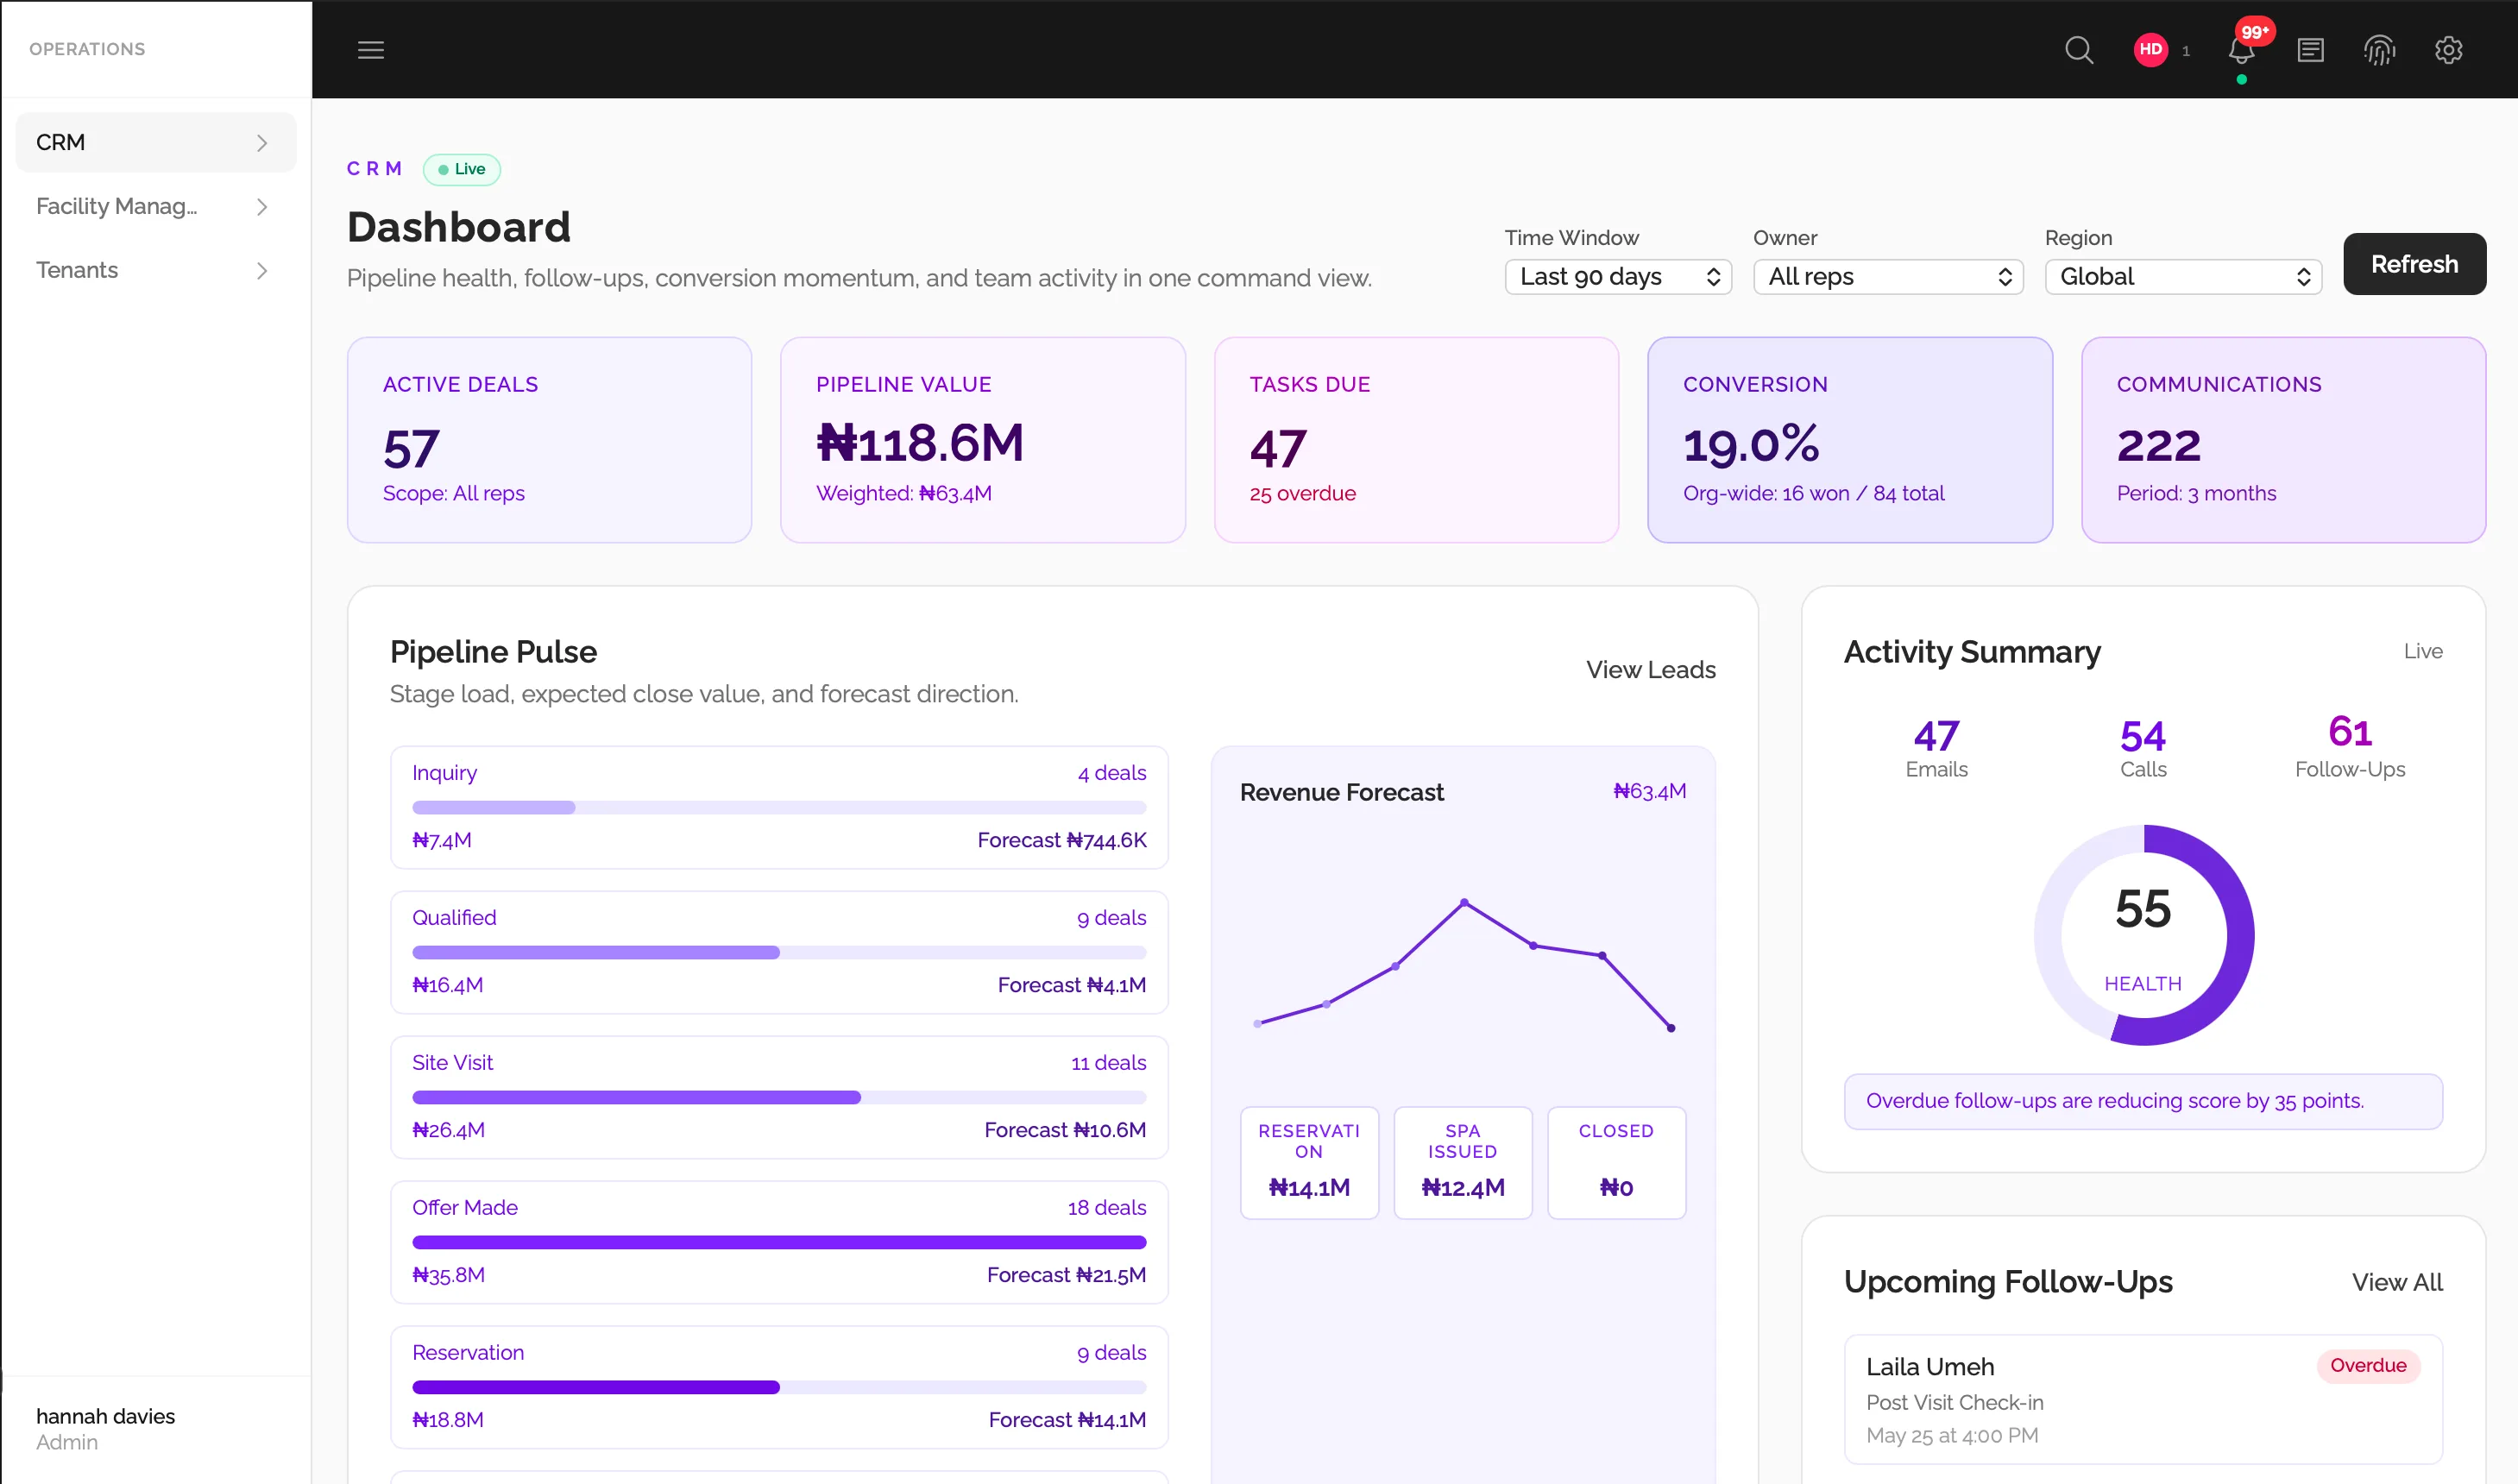2518x1484 pixels.
Task: Open the Region Global dropdown
Action: [x=2183, y=277]
